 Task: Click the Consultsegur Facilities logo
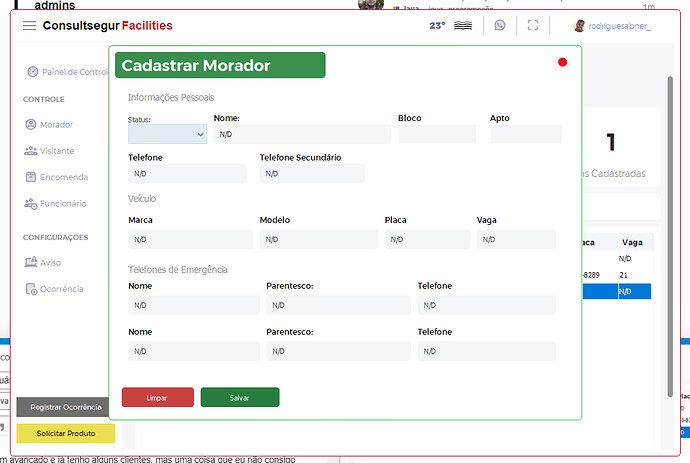pos(107,26)
